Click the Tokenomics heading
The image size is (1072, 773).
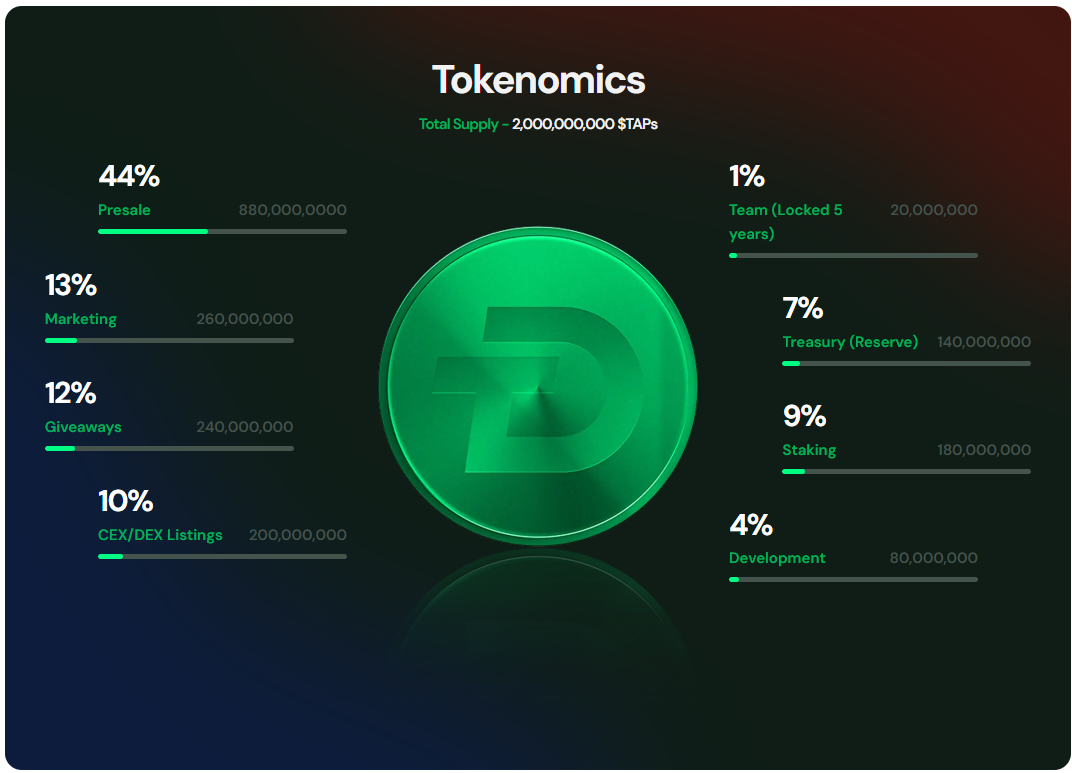click(538, 80)
